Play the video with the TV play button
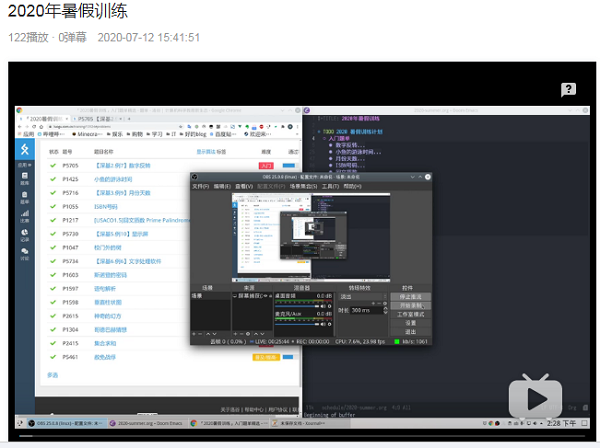This screenshot has width=600, height=448. (535, 398)
